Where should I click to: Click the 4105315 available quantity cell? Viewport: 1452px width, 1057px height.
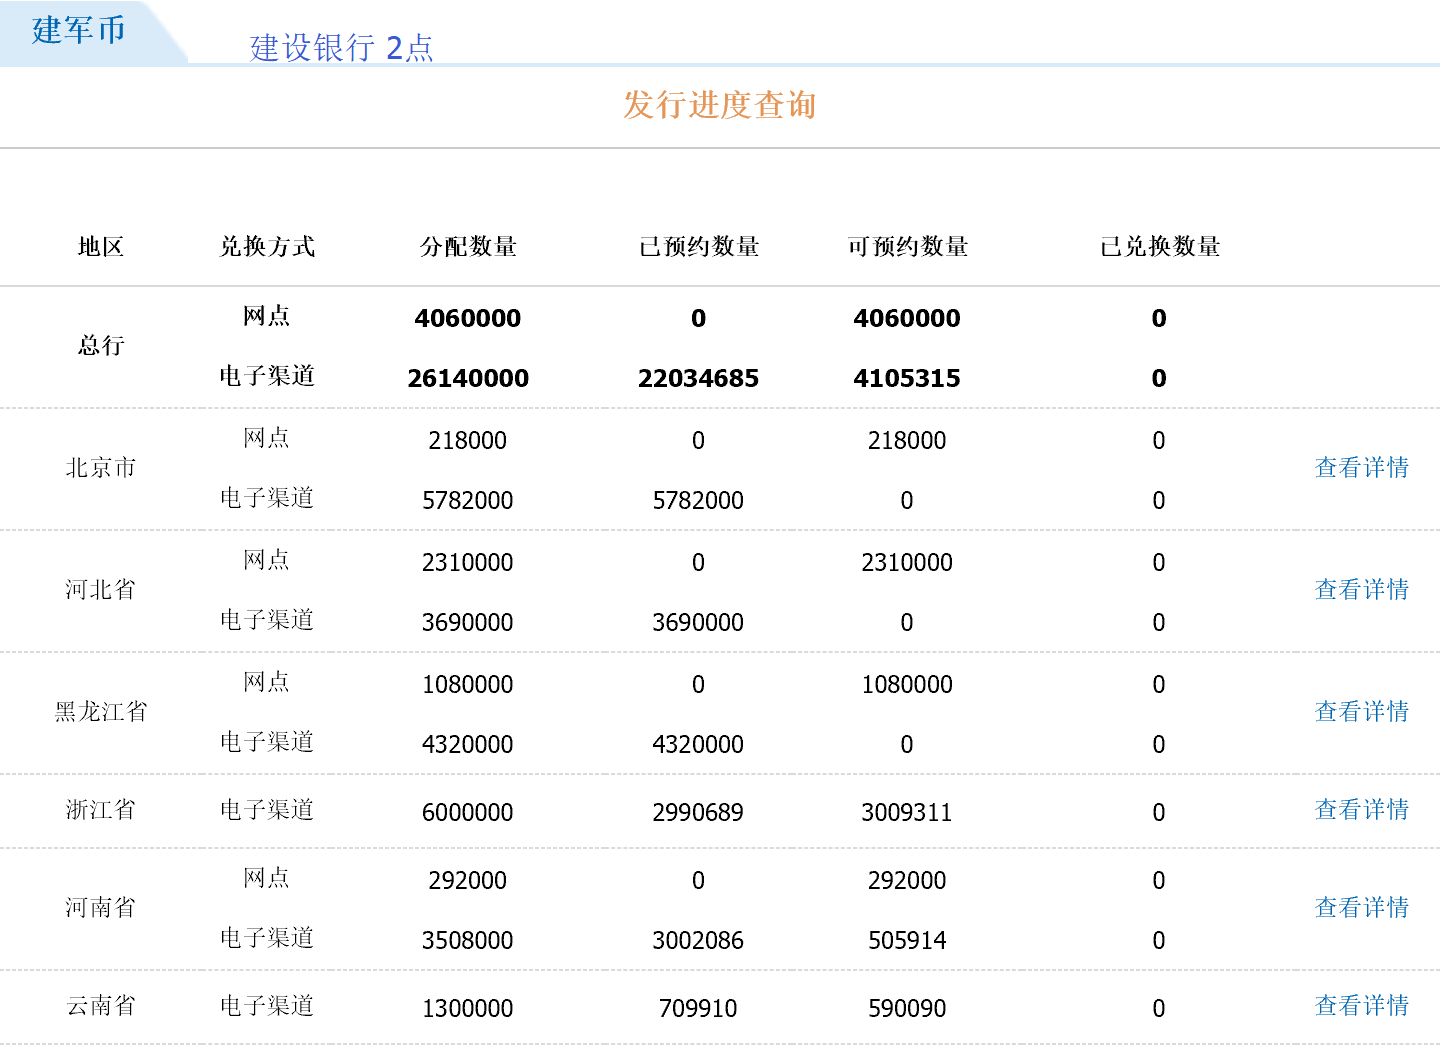(x=906, y=379)
